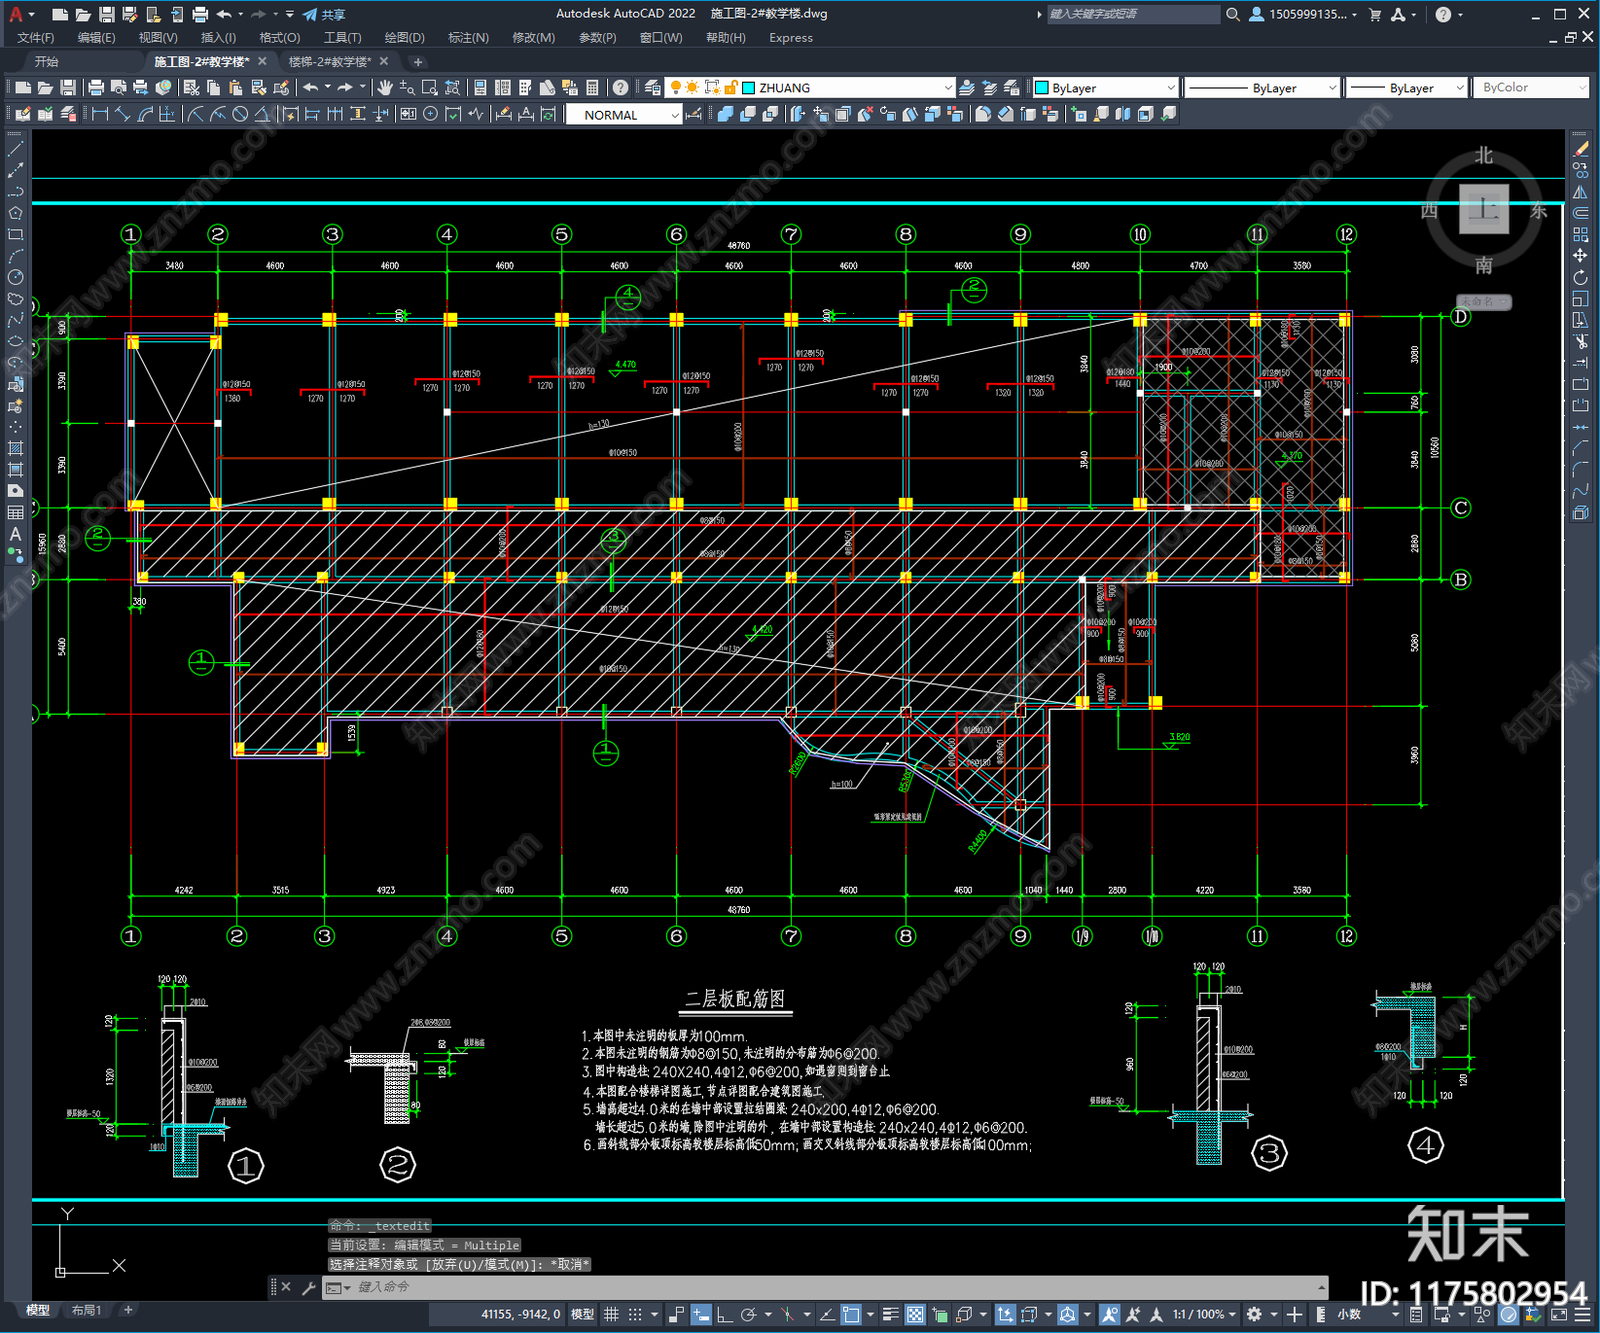Toggle dynamic input in status bar

pos(701,1314)
